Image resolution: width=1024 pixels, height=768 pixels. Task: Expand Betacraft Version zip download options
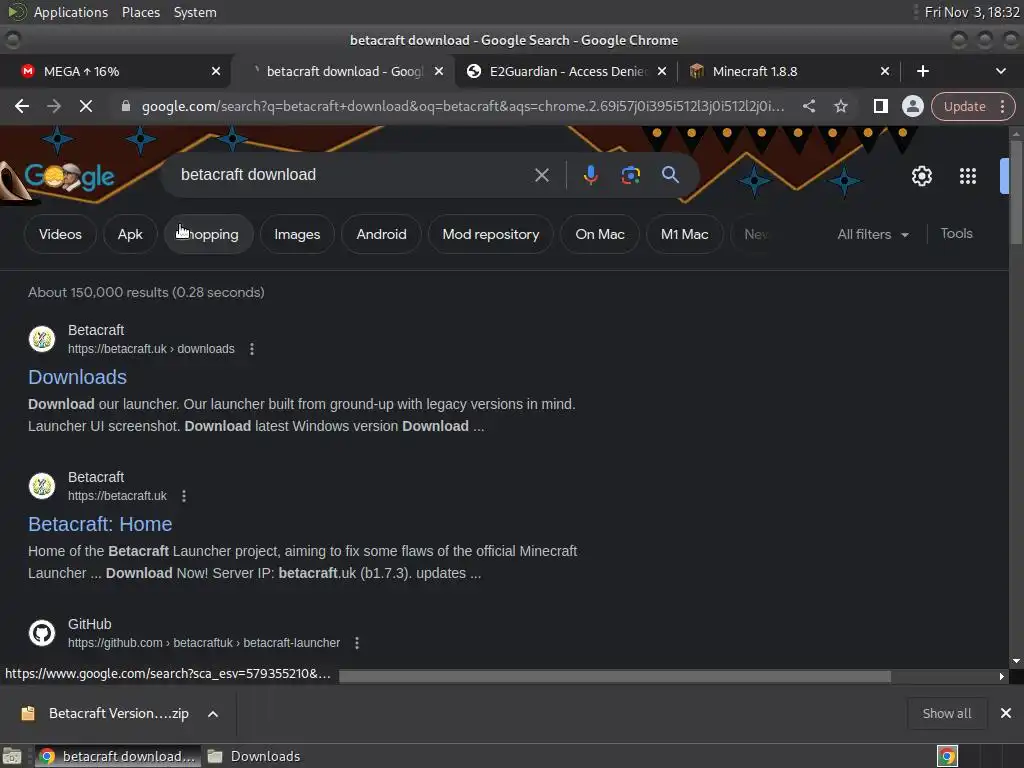pyautogui.click(x=213, y=714)
